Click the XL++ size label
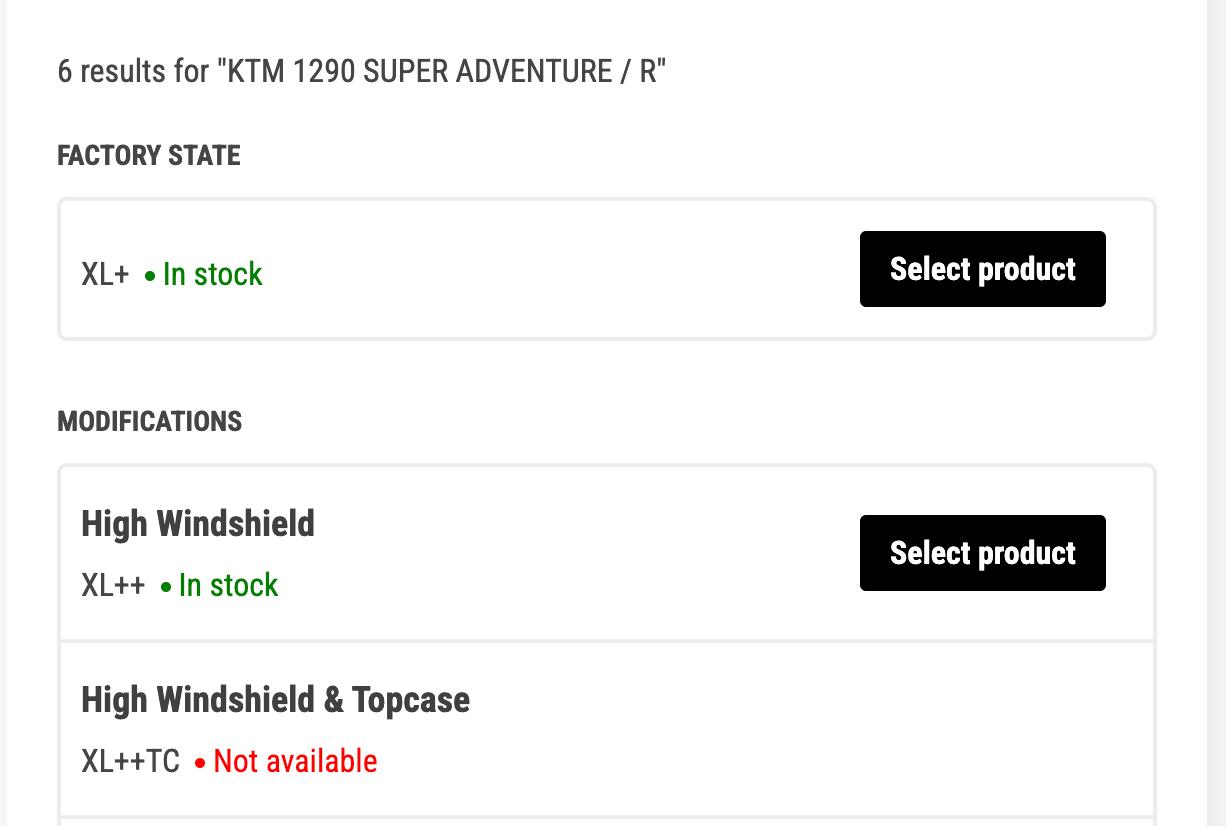This screenshot has height=826, width=1226. tap(113, 585)
